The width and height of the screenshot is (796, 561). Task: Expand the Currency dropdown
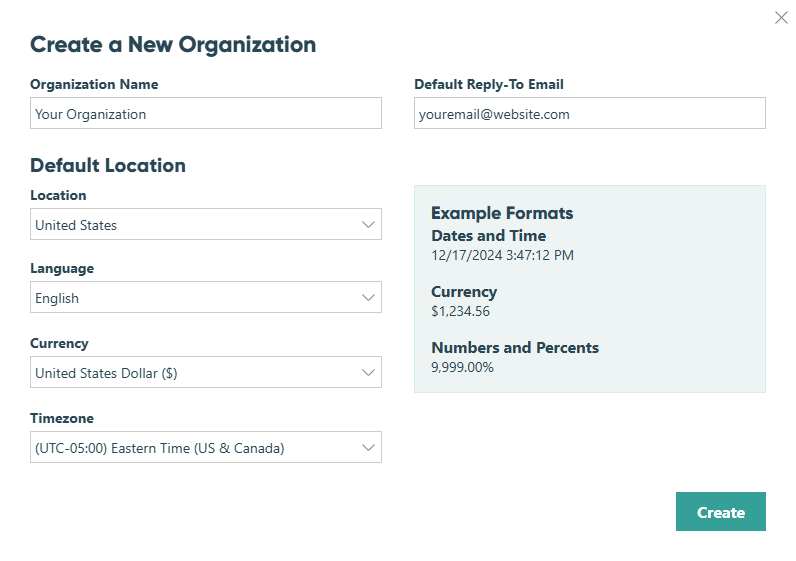pyautogui.click(x=206, y=372)
